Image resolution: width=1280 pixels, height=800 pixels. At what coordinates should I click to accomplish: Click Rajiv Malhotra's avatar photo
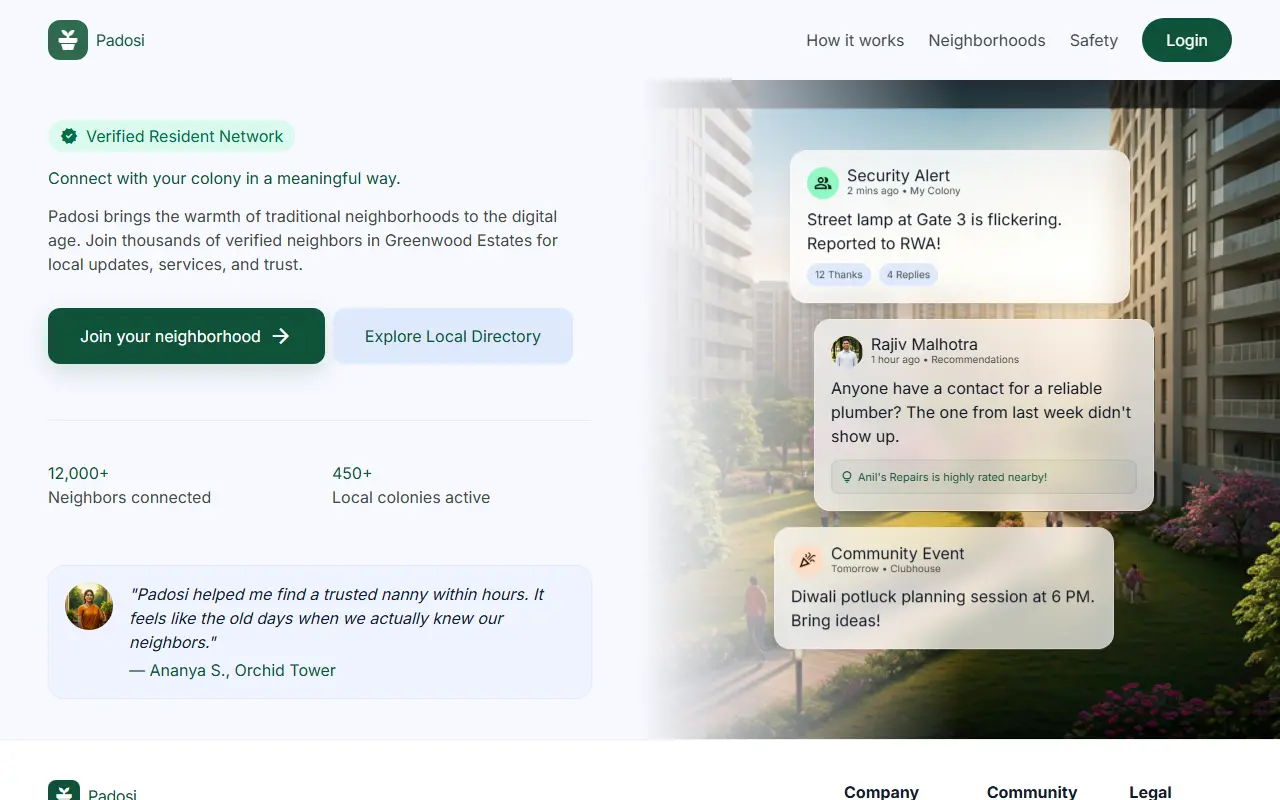click(847, 352)
